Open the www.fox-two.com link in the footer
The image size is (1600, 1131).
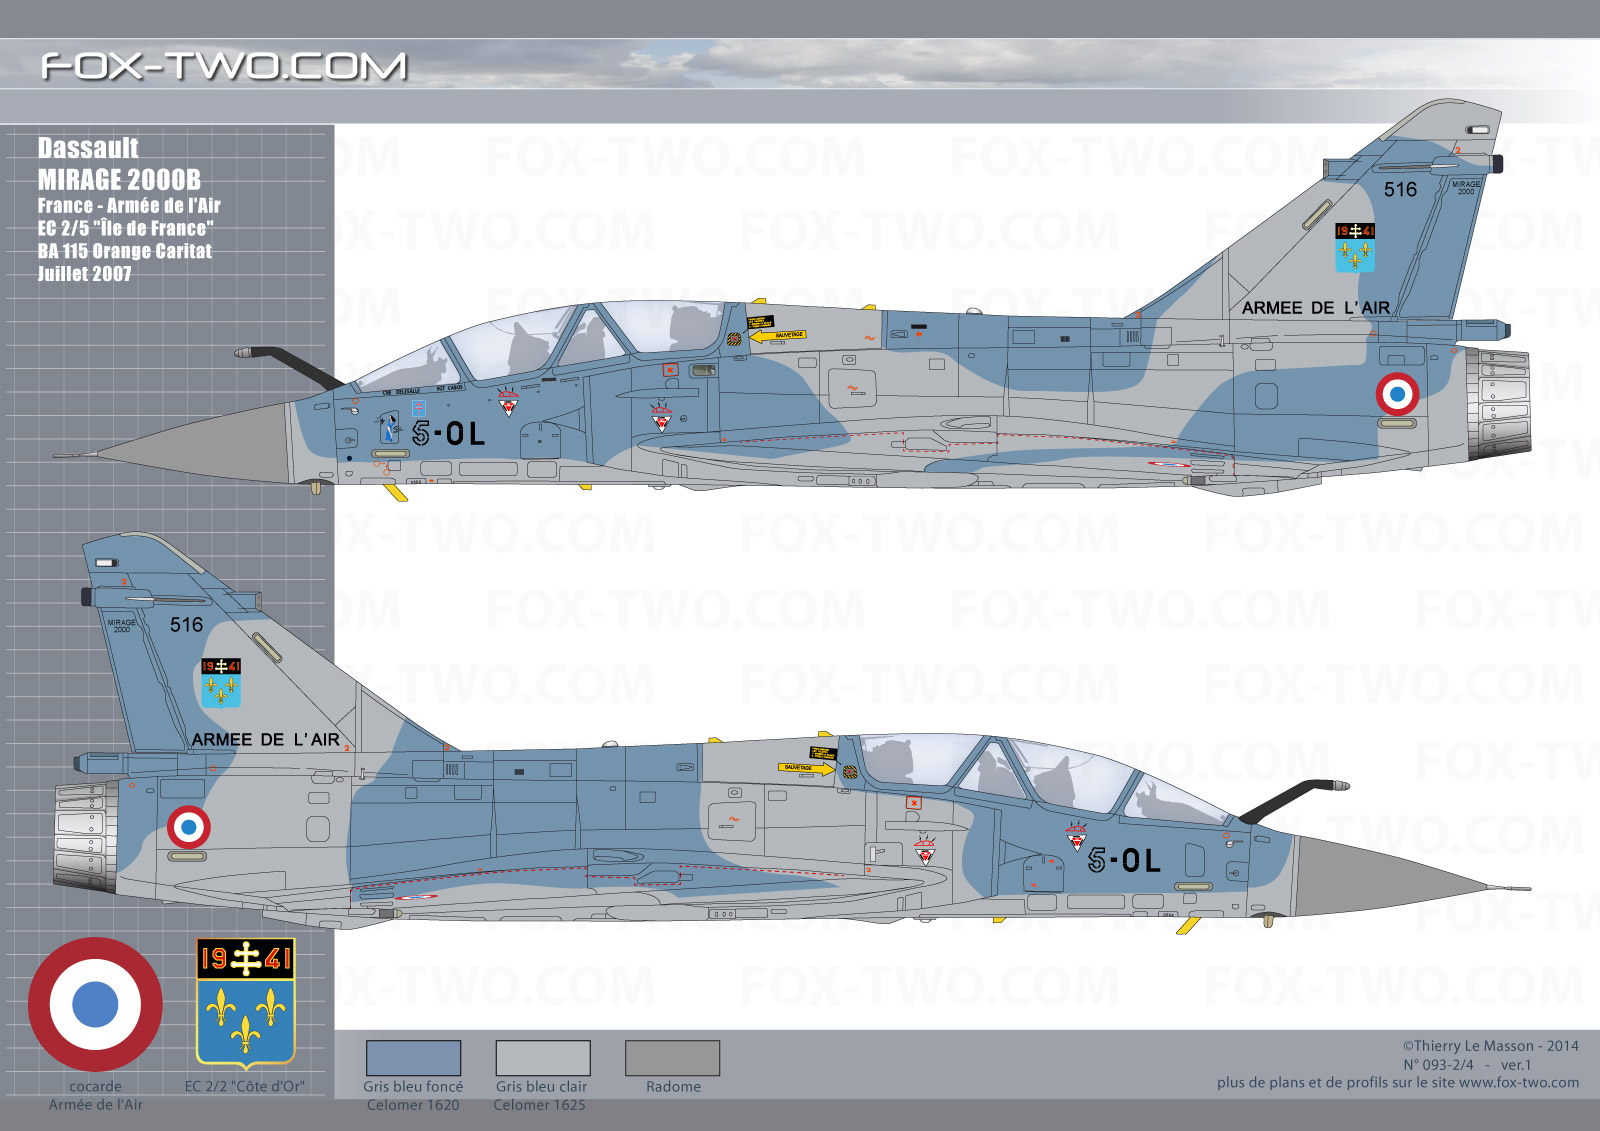1519,1083
